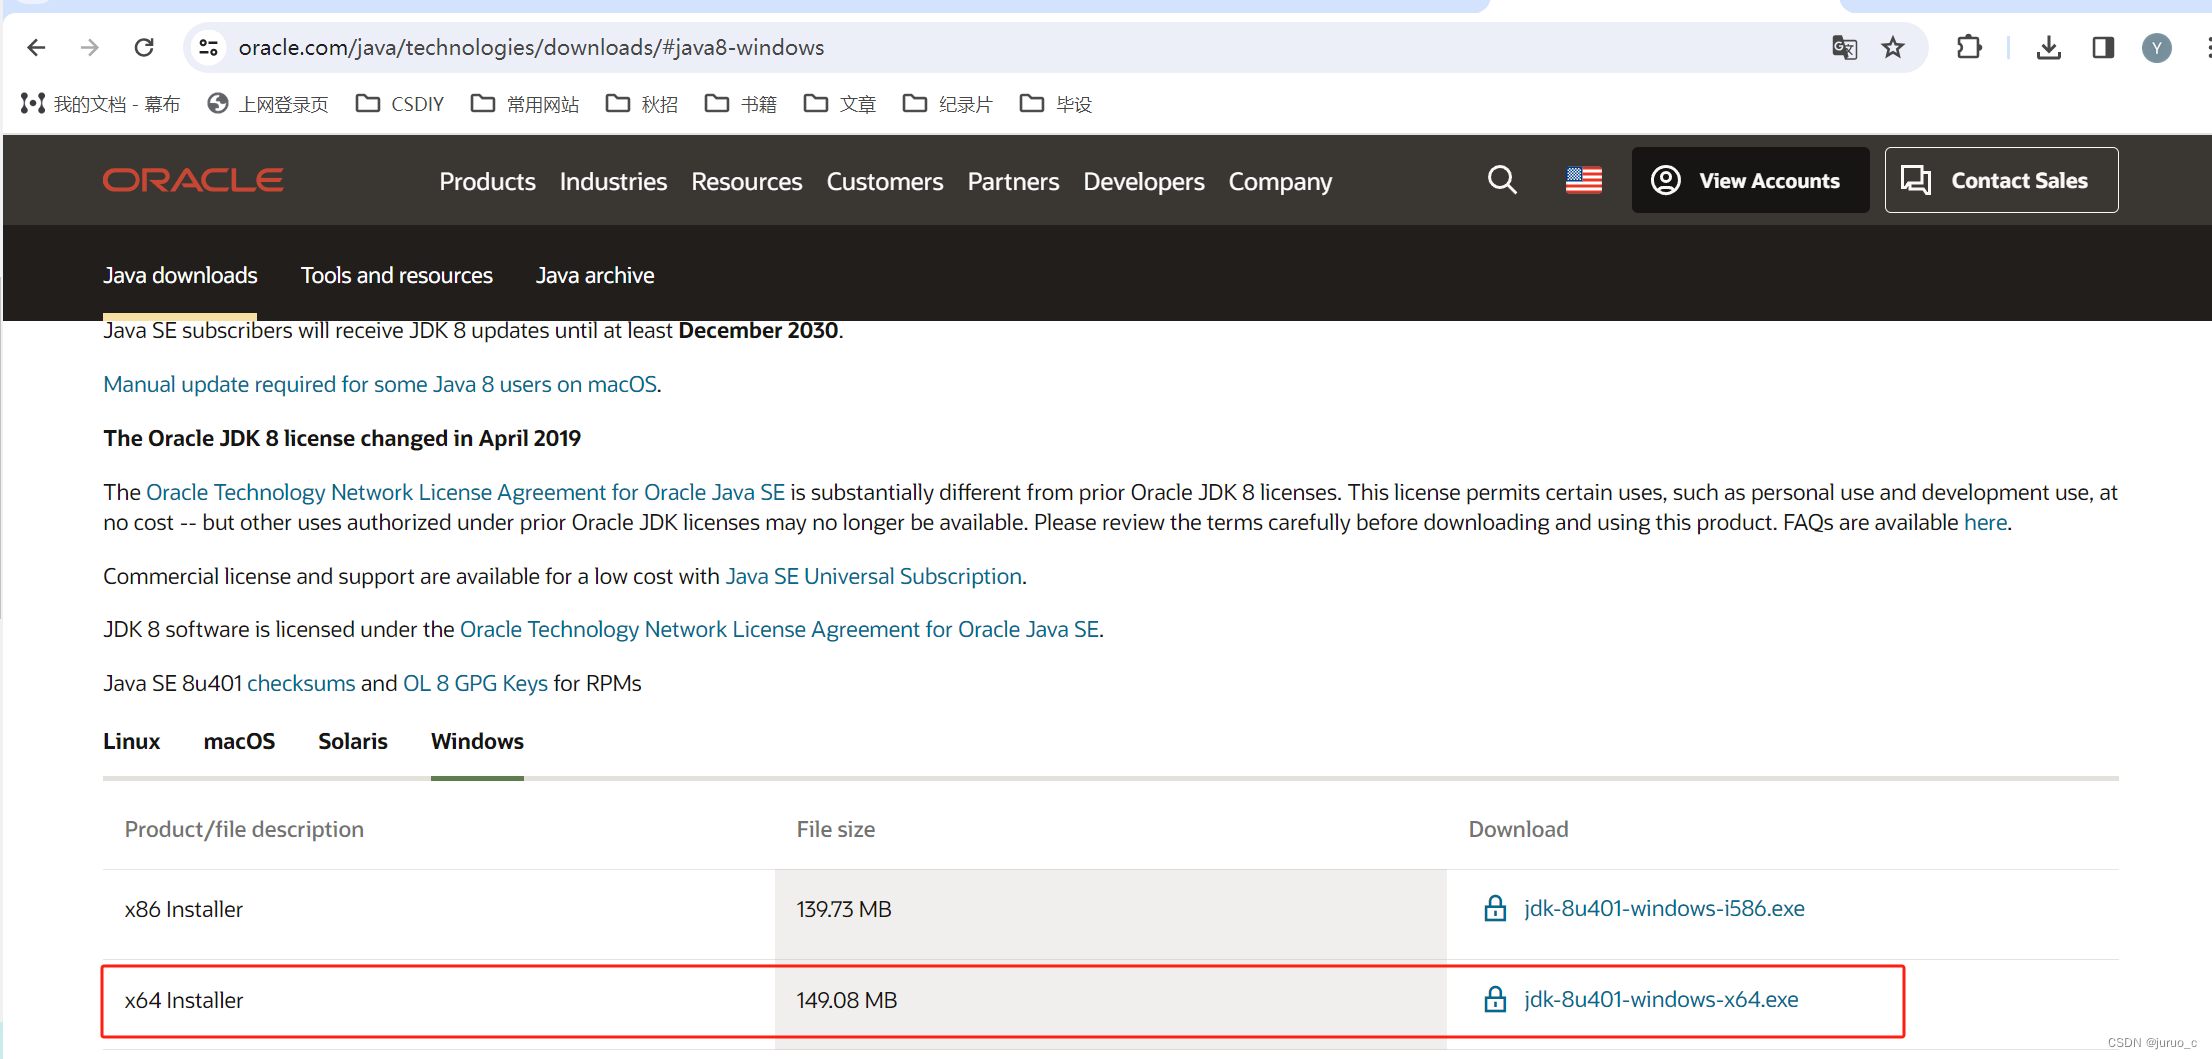Click the View Accounts button

click(x=1750, y=180)
